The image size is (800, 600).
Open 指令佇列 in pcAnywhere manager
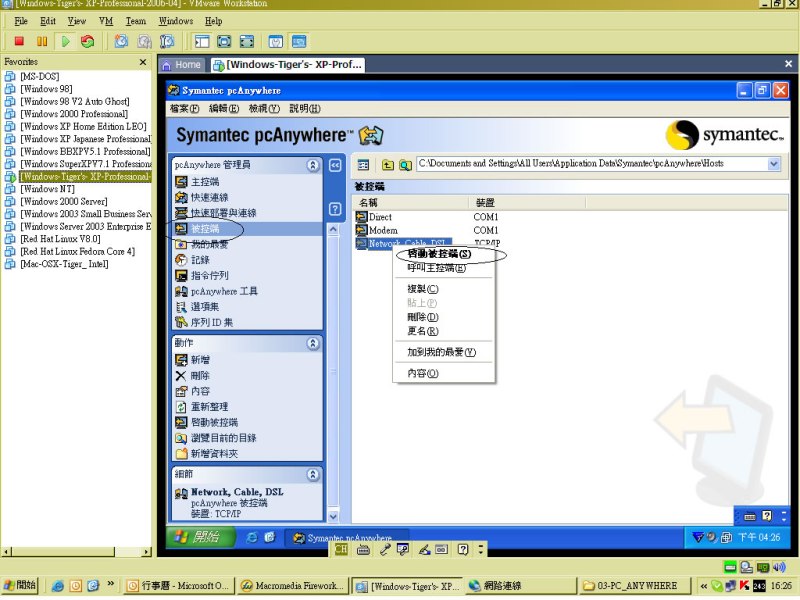[x=202, y=276]
